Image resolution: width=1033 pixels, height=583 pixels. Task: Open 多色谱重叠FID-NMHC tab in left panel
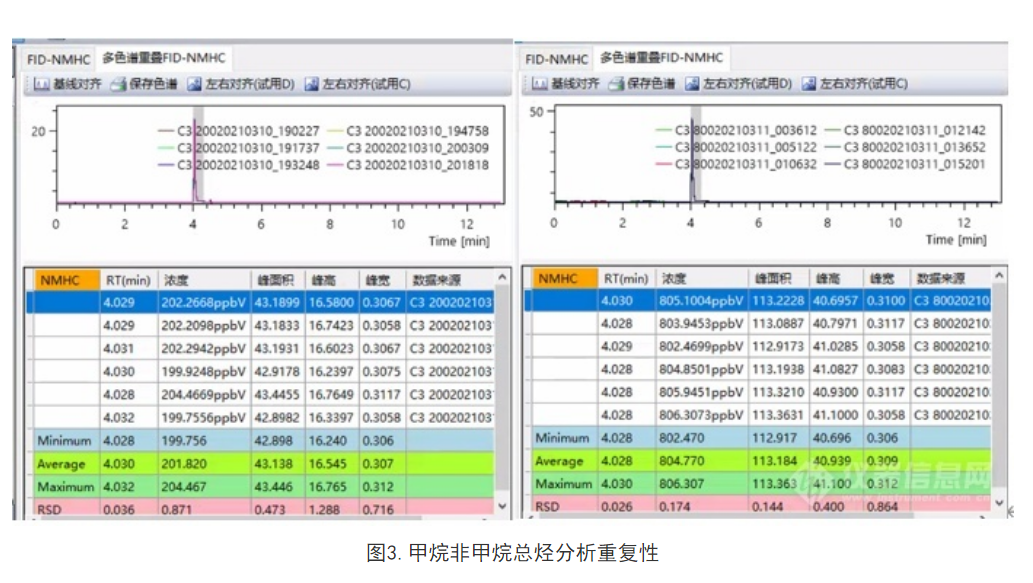164,59
